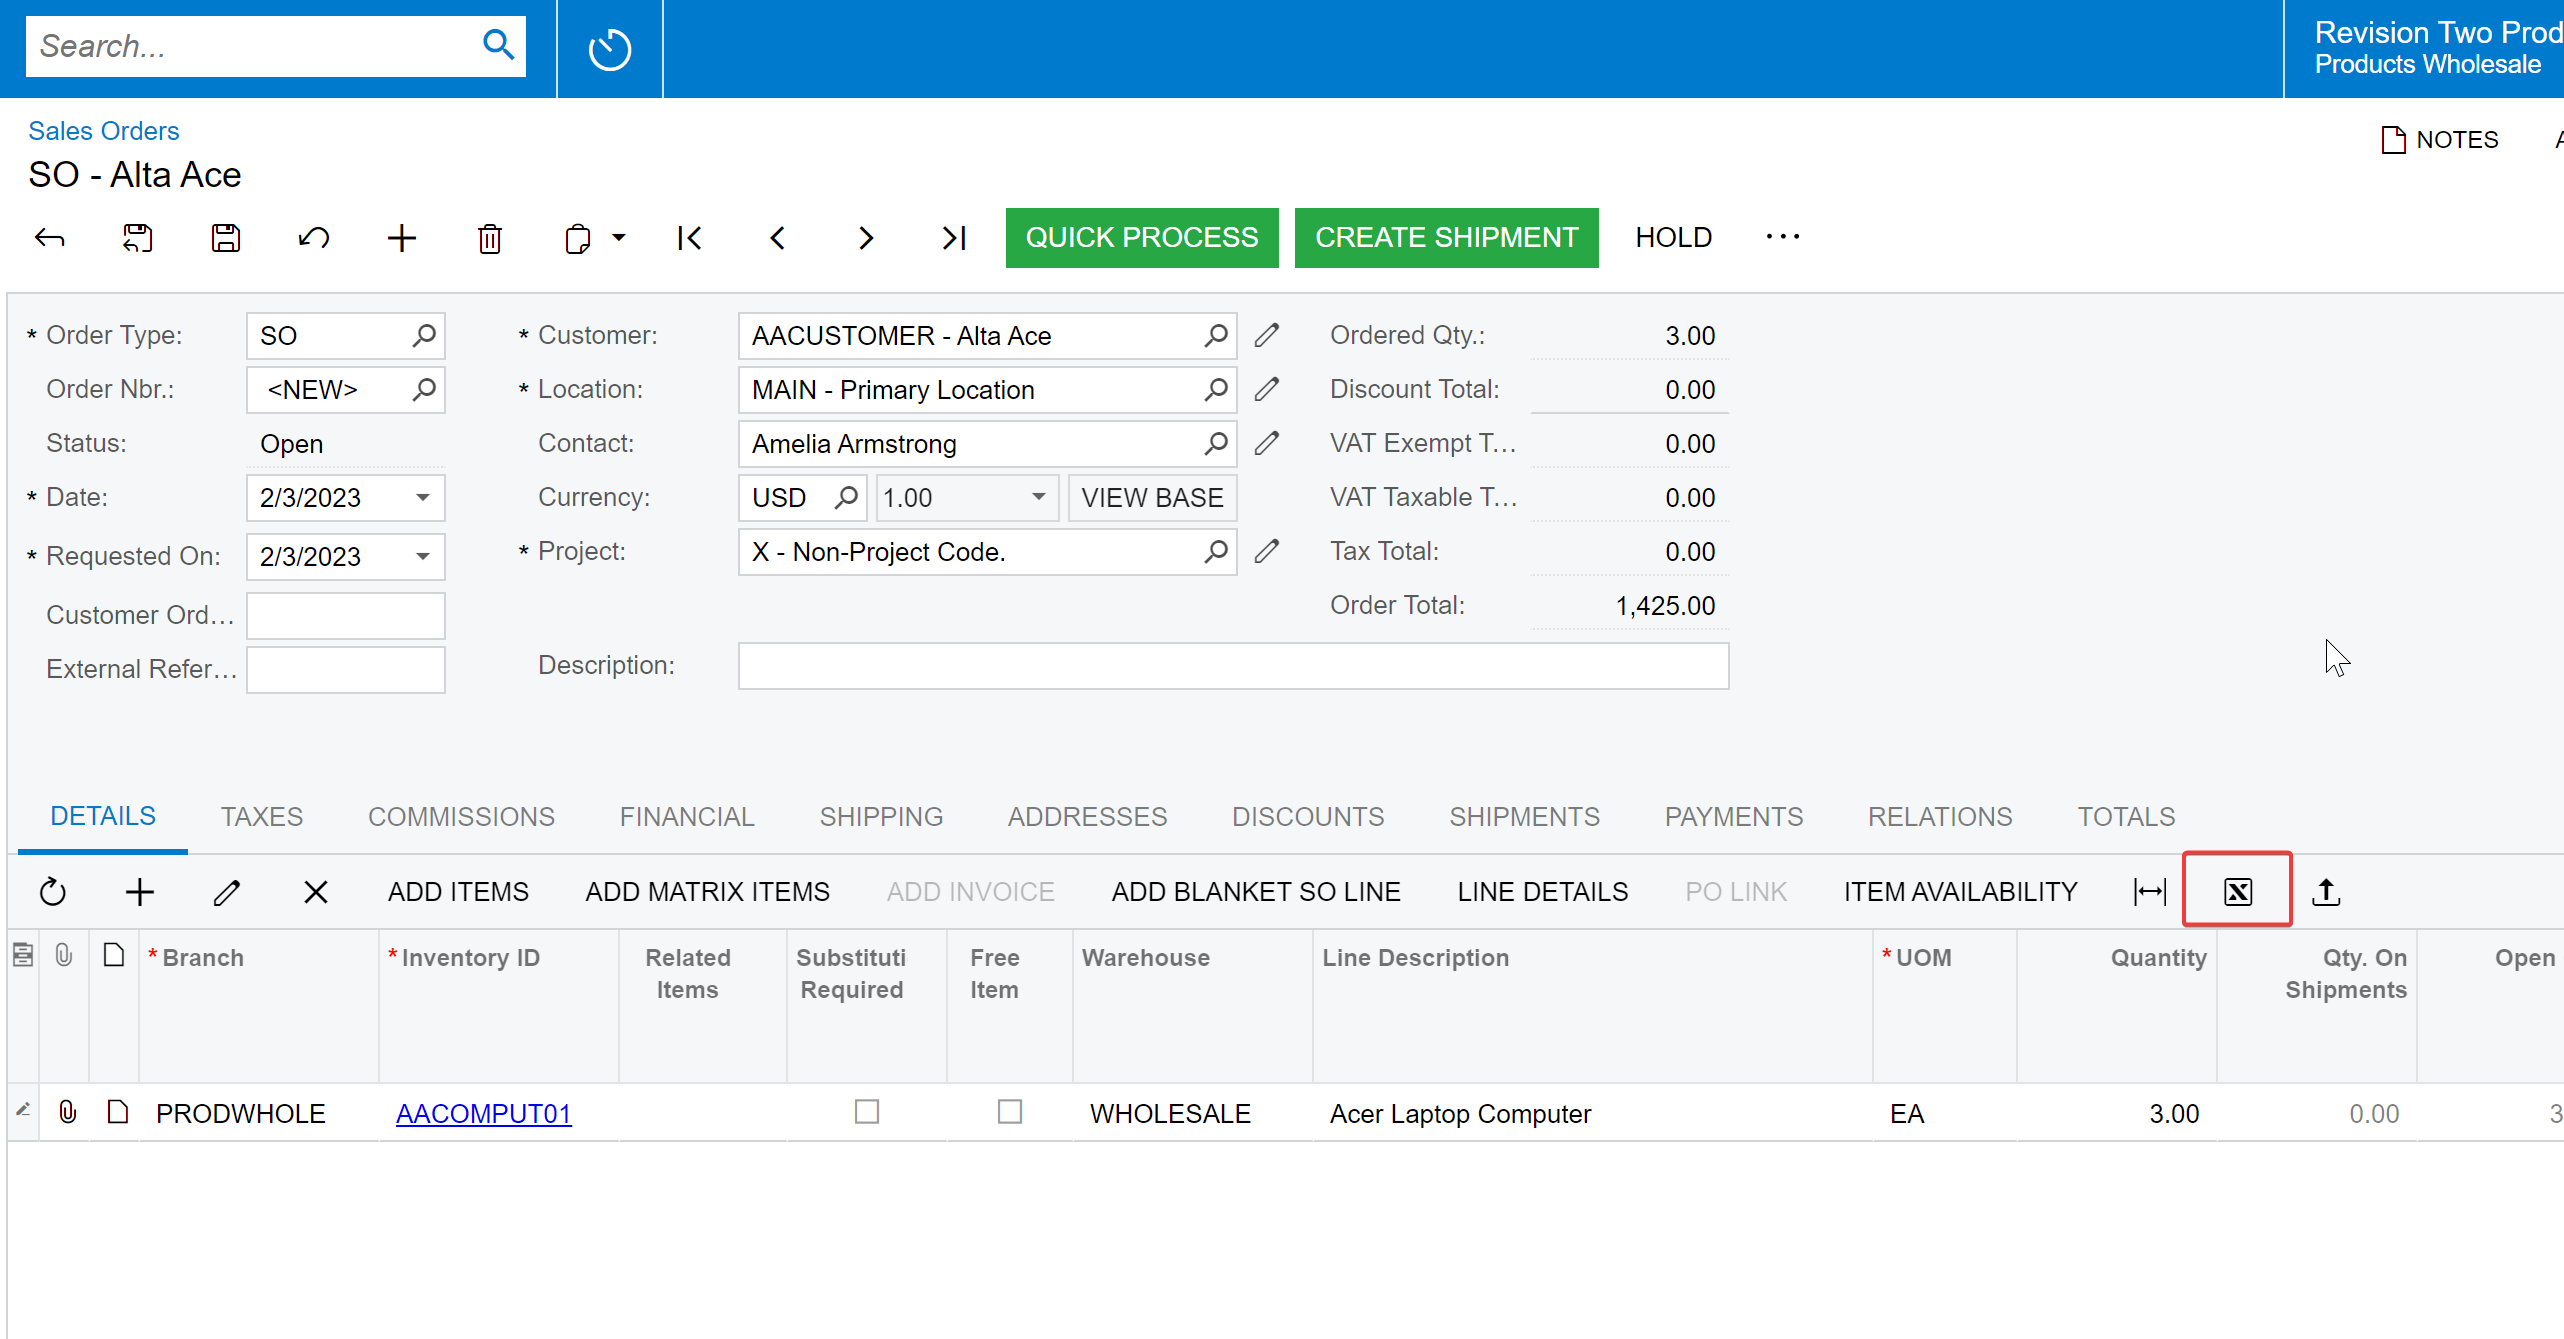
Task: Click the Undo icon in toolbar
Action: [x=314, y=237]
